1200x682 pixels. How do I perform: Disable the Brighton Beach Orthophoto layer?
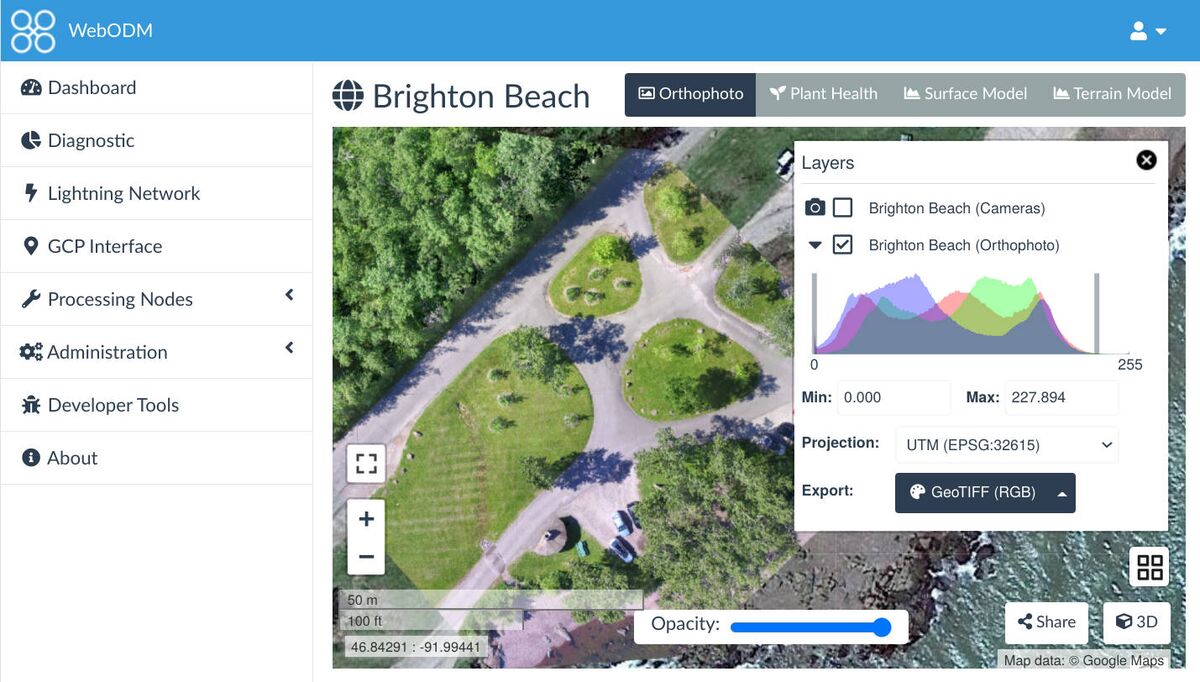tap(843, 245)
